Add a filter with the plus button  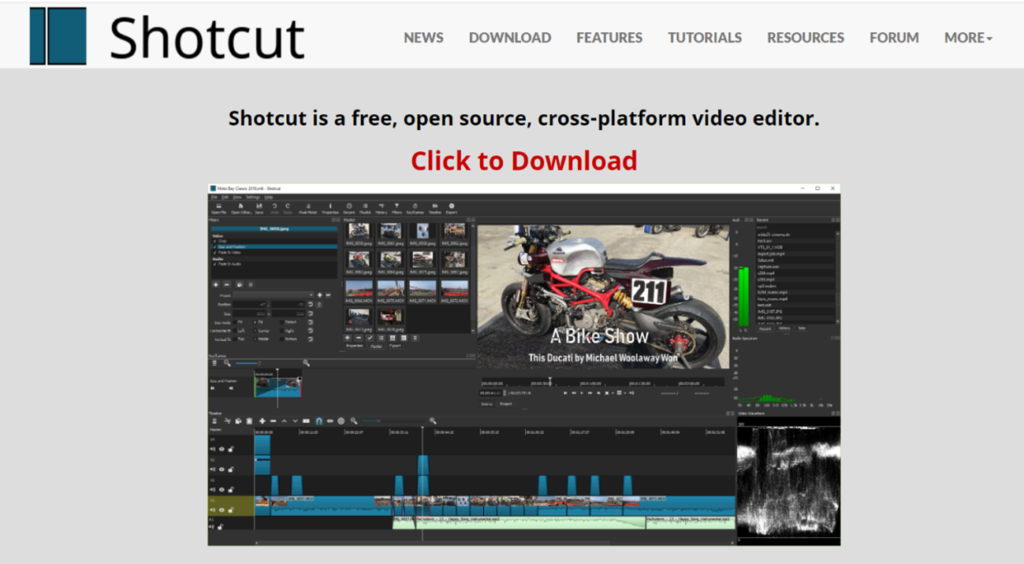coord(216,285)
